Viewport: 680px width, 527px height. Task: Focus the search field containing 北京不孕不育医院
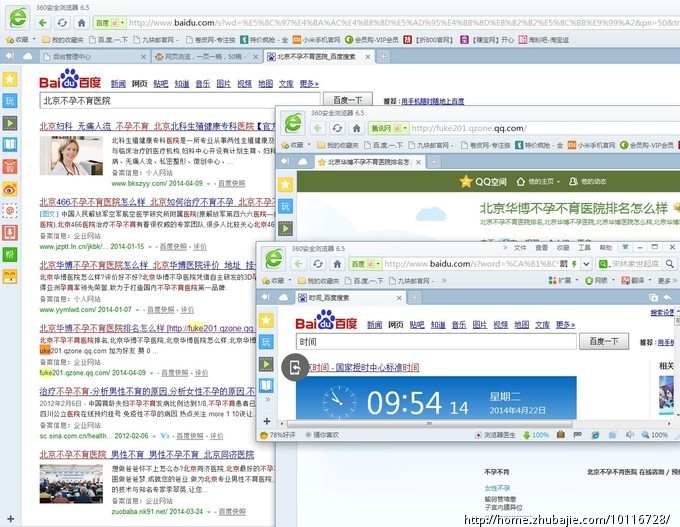pos(180,101)
